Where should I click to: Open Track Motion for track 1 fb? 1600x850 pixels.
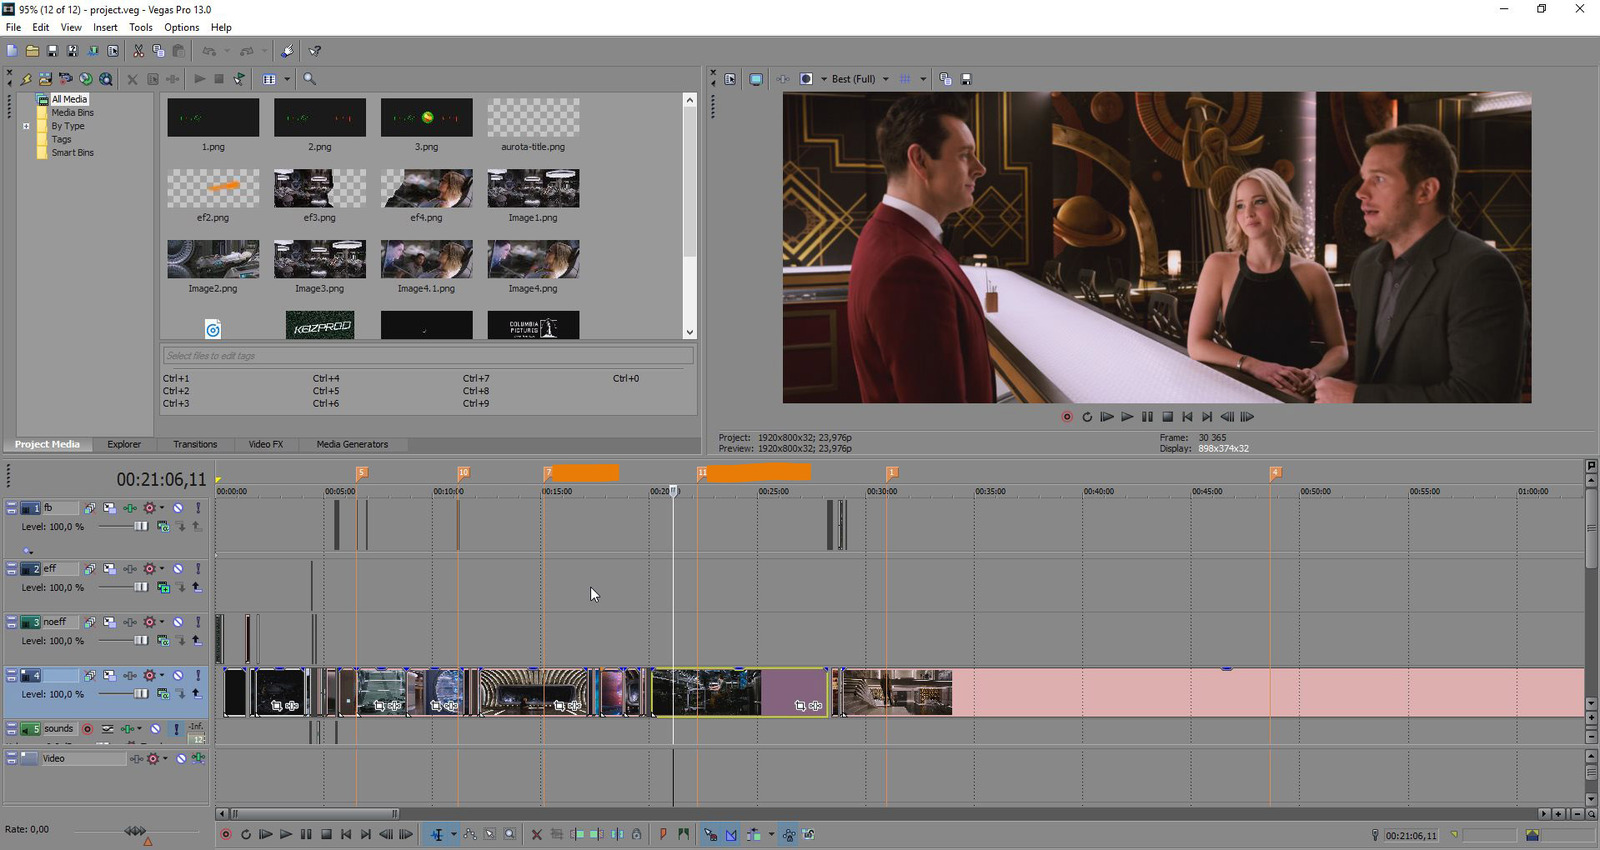[109, 508]
